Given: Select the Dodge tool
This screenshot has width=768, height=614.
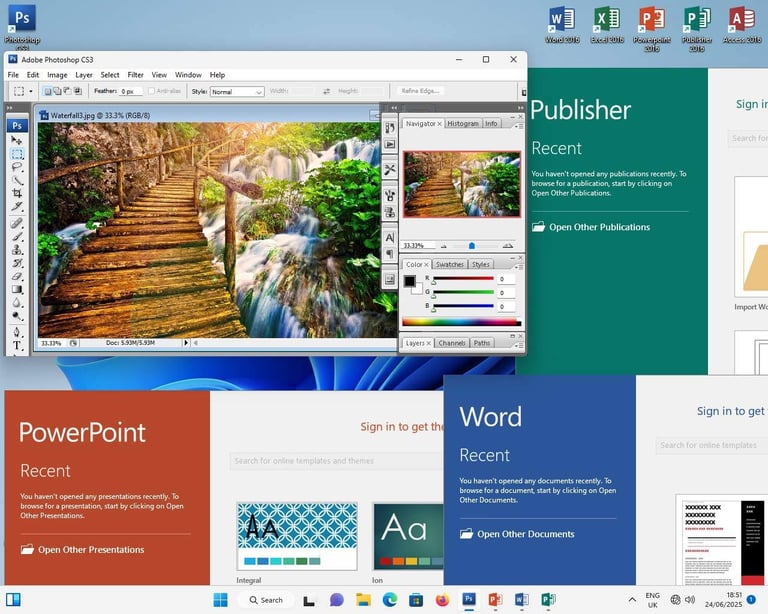Looking at the screenshot, I should pyautogui.click(x=17, y=316).
